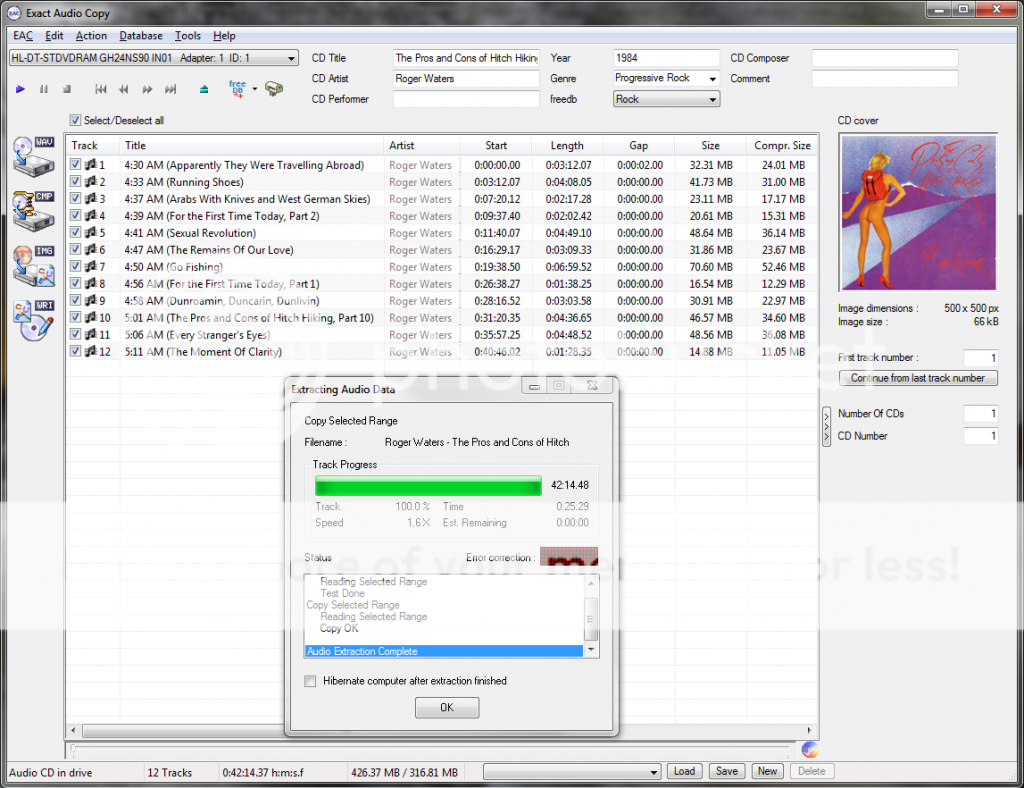This screenshot has width=1024, height=788.
Task: Copy selected tracks compressed (CMP icon)
Action: 34,211
